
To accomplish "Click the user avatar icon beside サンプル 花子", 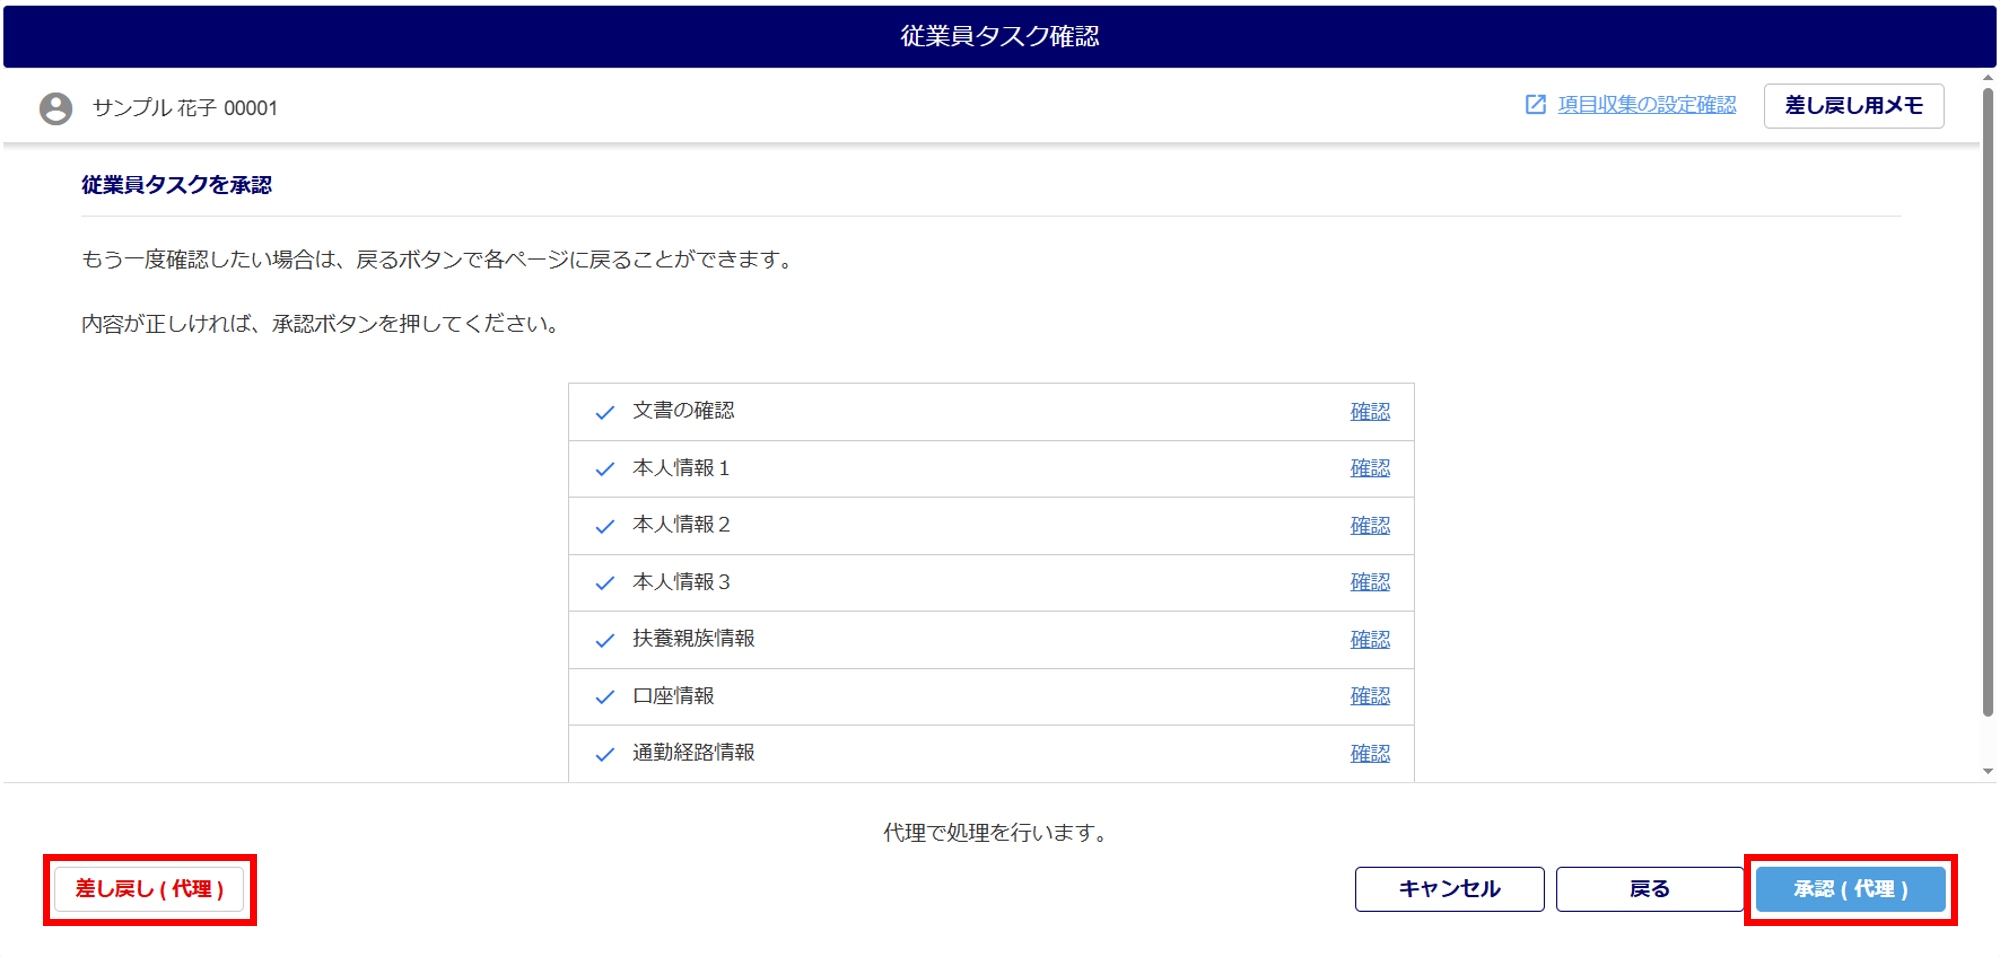I will (56, 108).
